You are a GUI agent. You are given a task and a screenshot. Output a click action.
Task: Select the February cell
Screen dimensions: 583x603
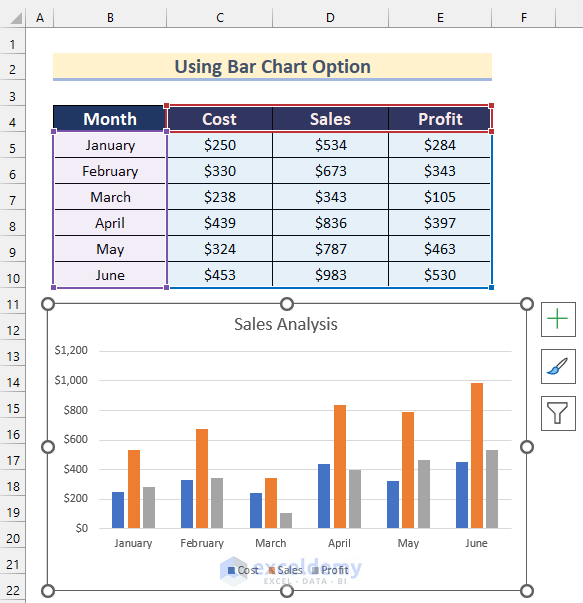coord(110,171)
